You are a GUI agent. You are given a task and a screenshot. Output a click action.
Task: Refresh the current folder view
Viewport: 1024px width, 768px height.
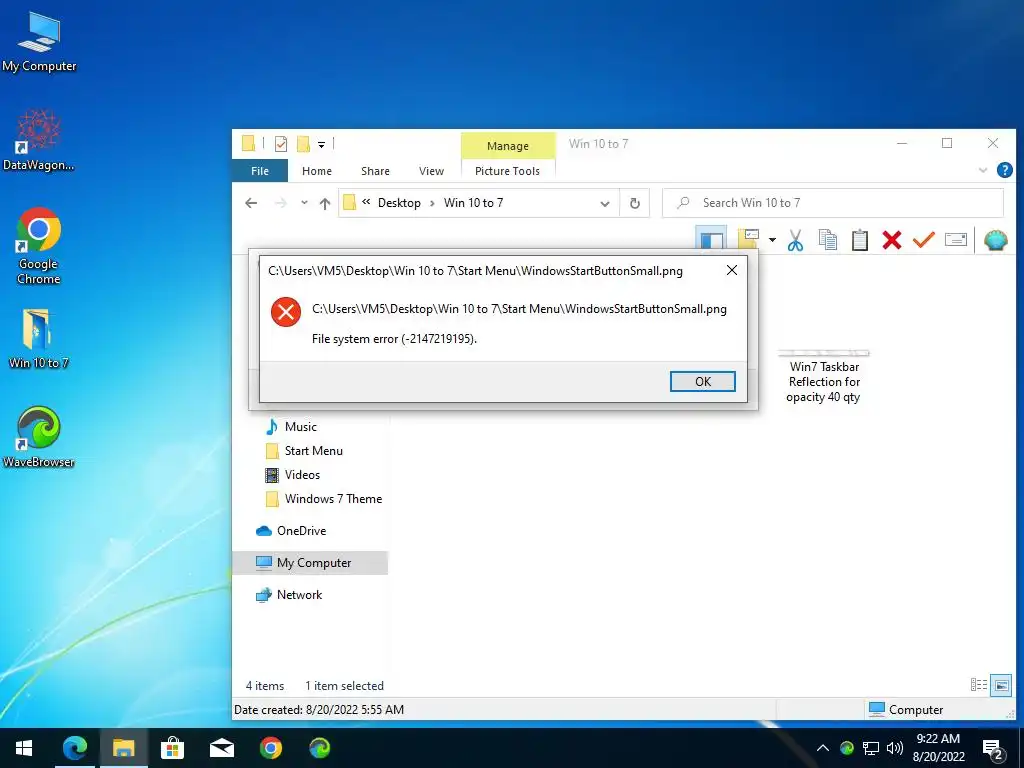tap(634, 203)
